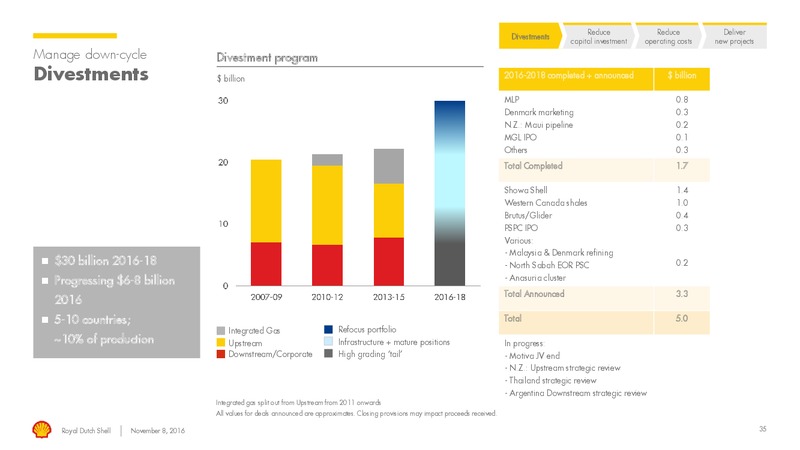Viewport: 800px width, 450px height.
Task: Select the Reduce capital investment tab
Action: tap(598, 36)
